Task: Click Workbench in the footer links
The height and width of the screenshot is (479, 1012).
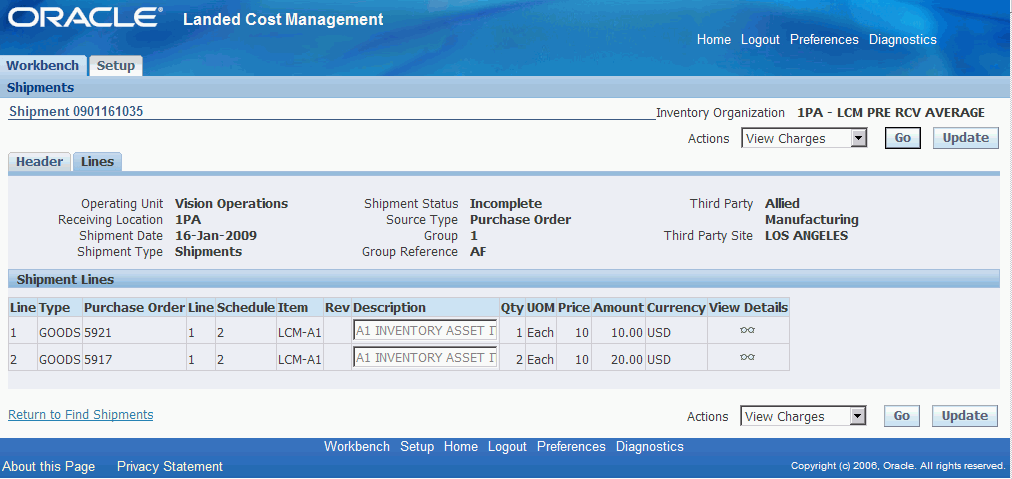Action: pos(357,447)
